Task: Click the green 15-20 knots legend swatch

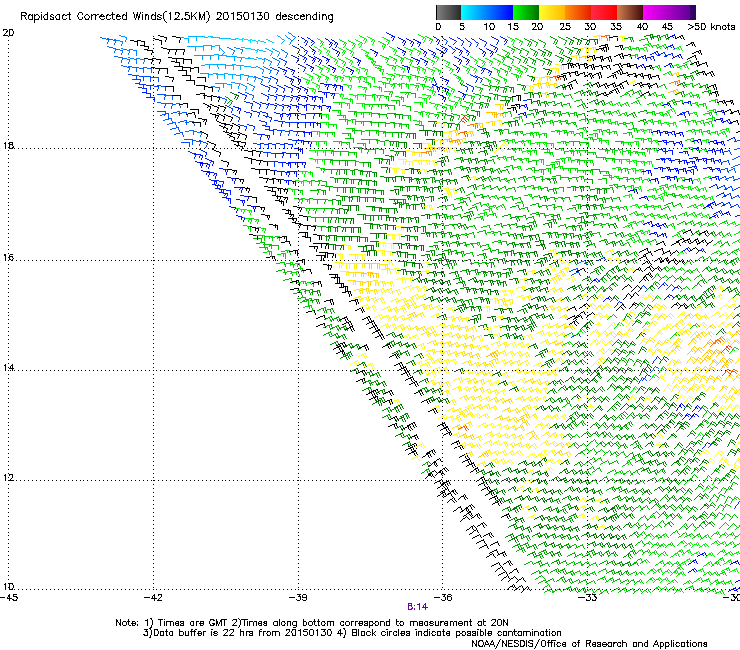Action: coord(526,12)
